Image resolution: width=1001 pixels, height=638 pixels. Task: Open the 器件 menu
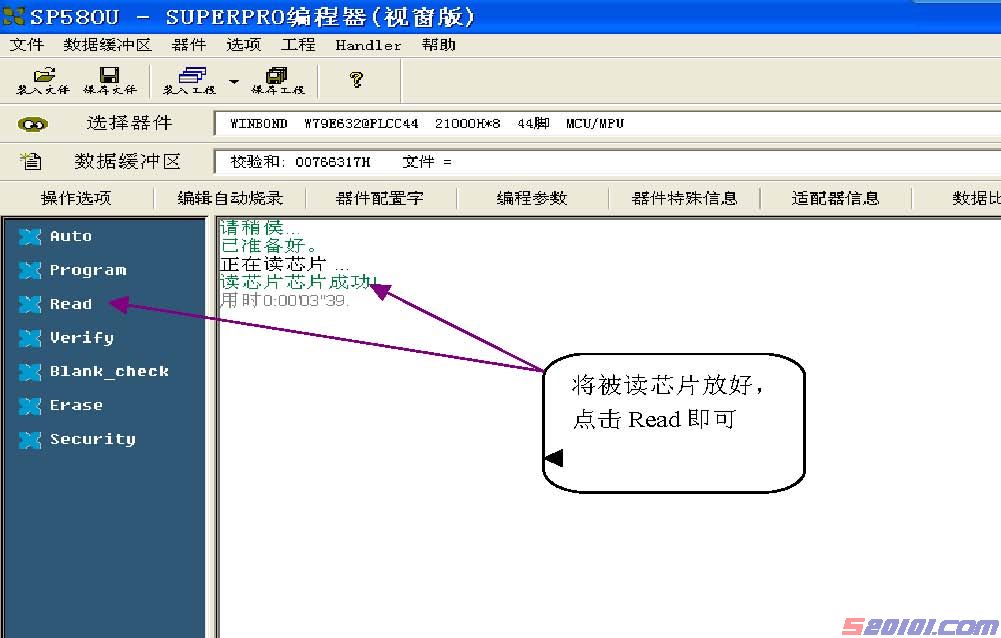tap(188, 45)
